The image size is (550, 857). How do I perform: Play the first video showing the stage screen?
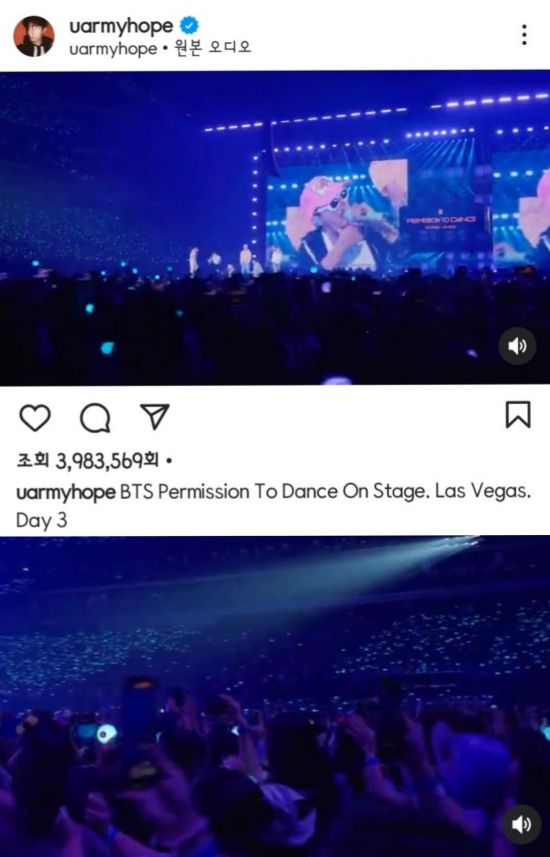pyautogui.click(x=275, y=228)
